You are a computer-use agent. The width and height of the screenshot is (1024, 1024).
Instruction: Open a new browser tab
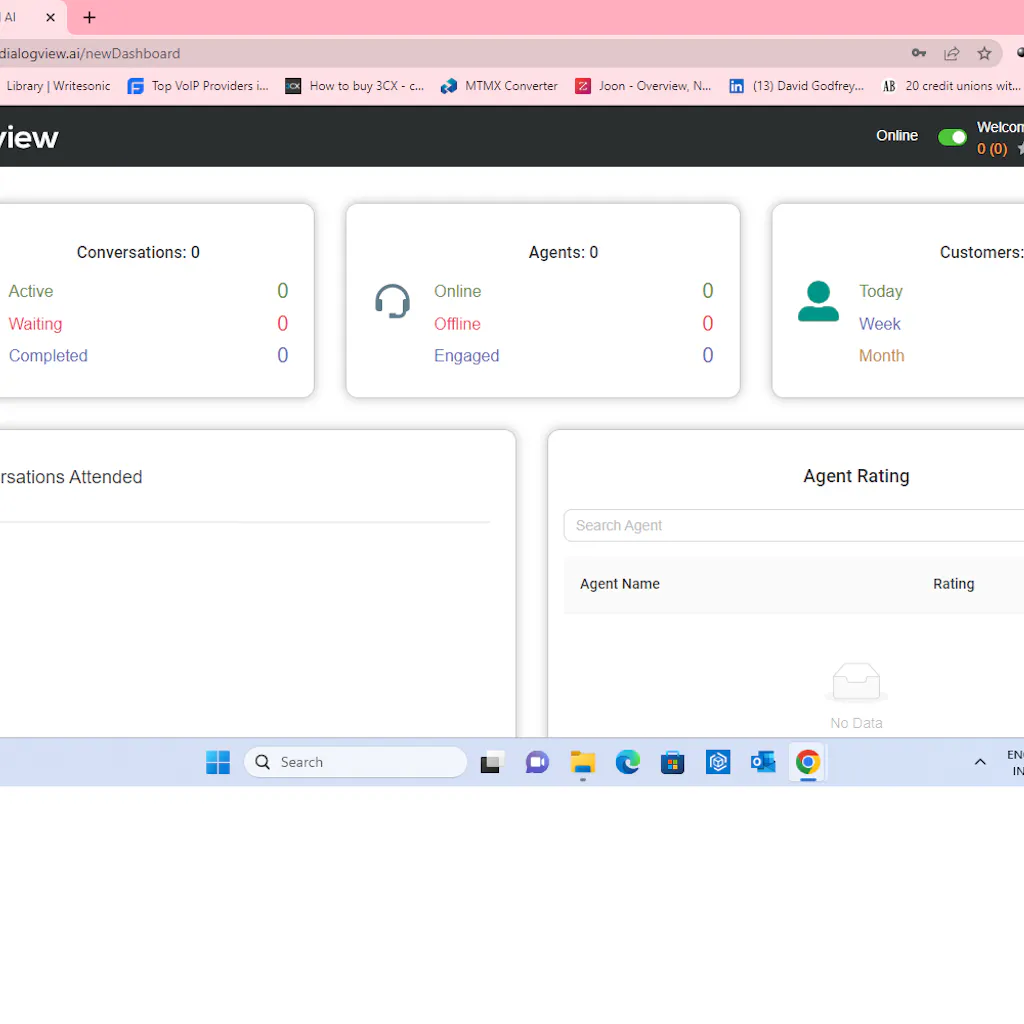click(89, 17)
